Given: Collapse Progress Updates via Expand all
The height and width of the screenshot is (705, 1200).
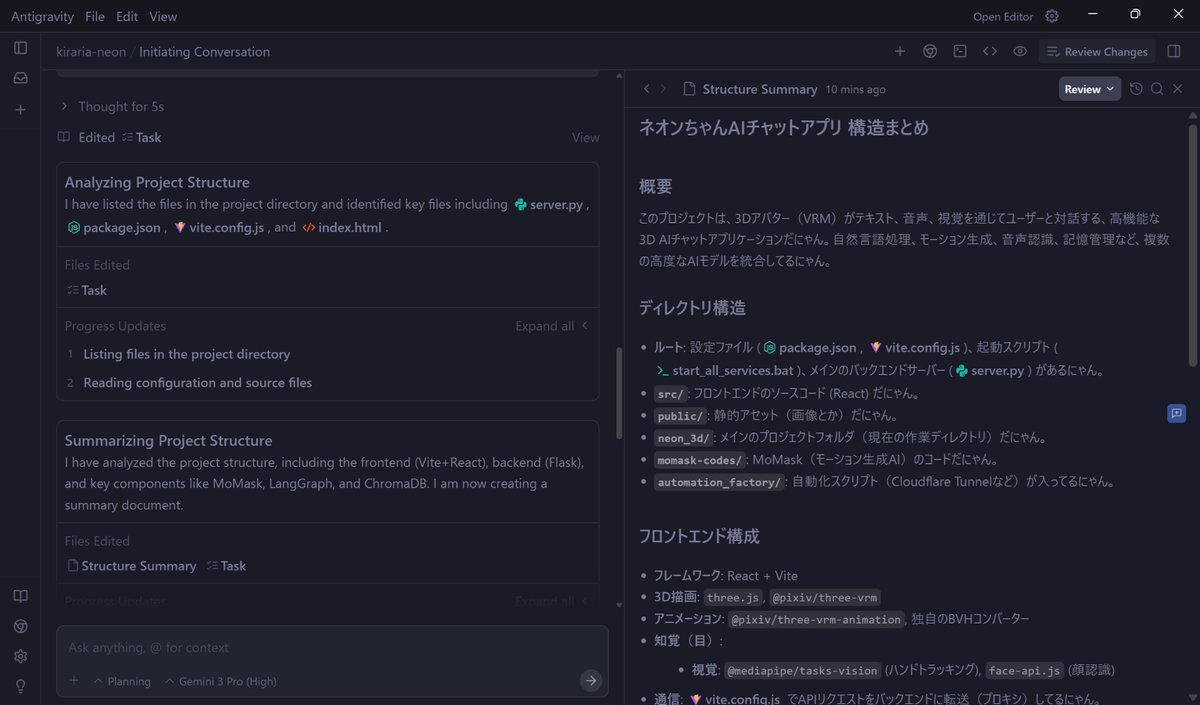Looking at the screenshot, I should coord(551,326).
